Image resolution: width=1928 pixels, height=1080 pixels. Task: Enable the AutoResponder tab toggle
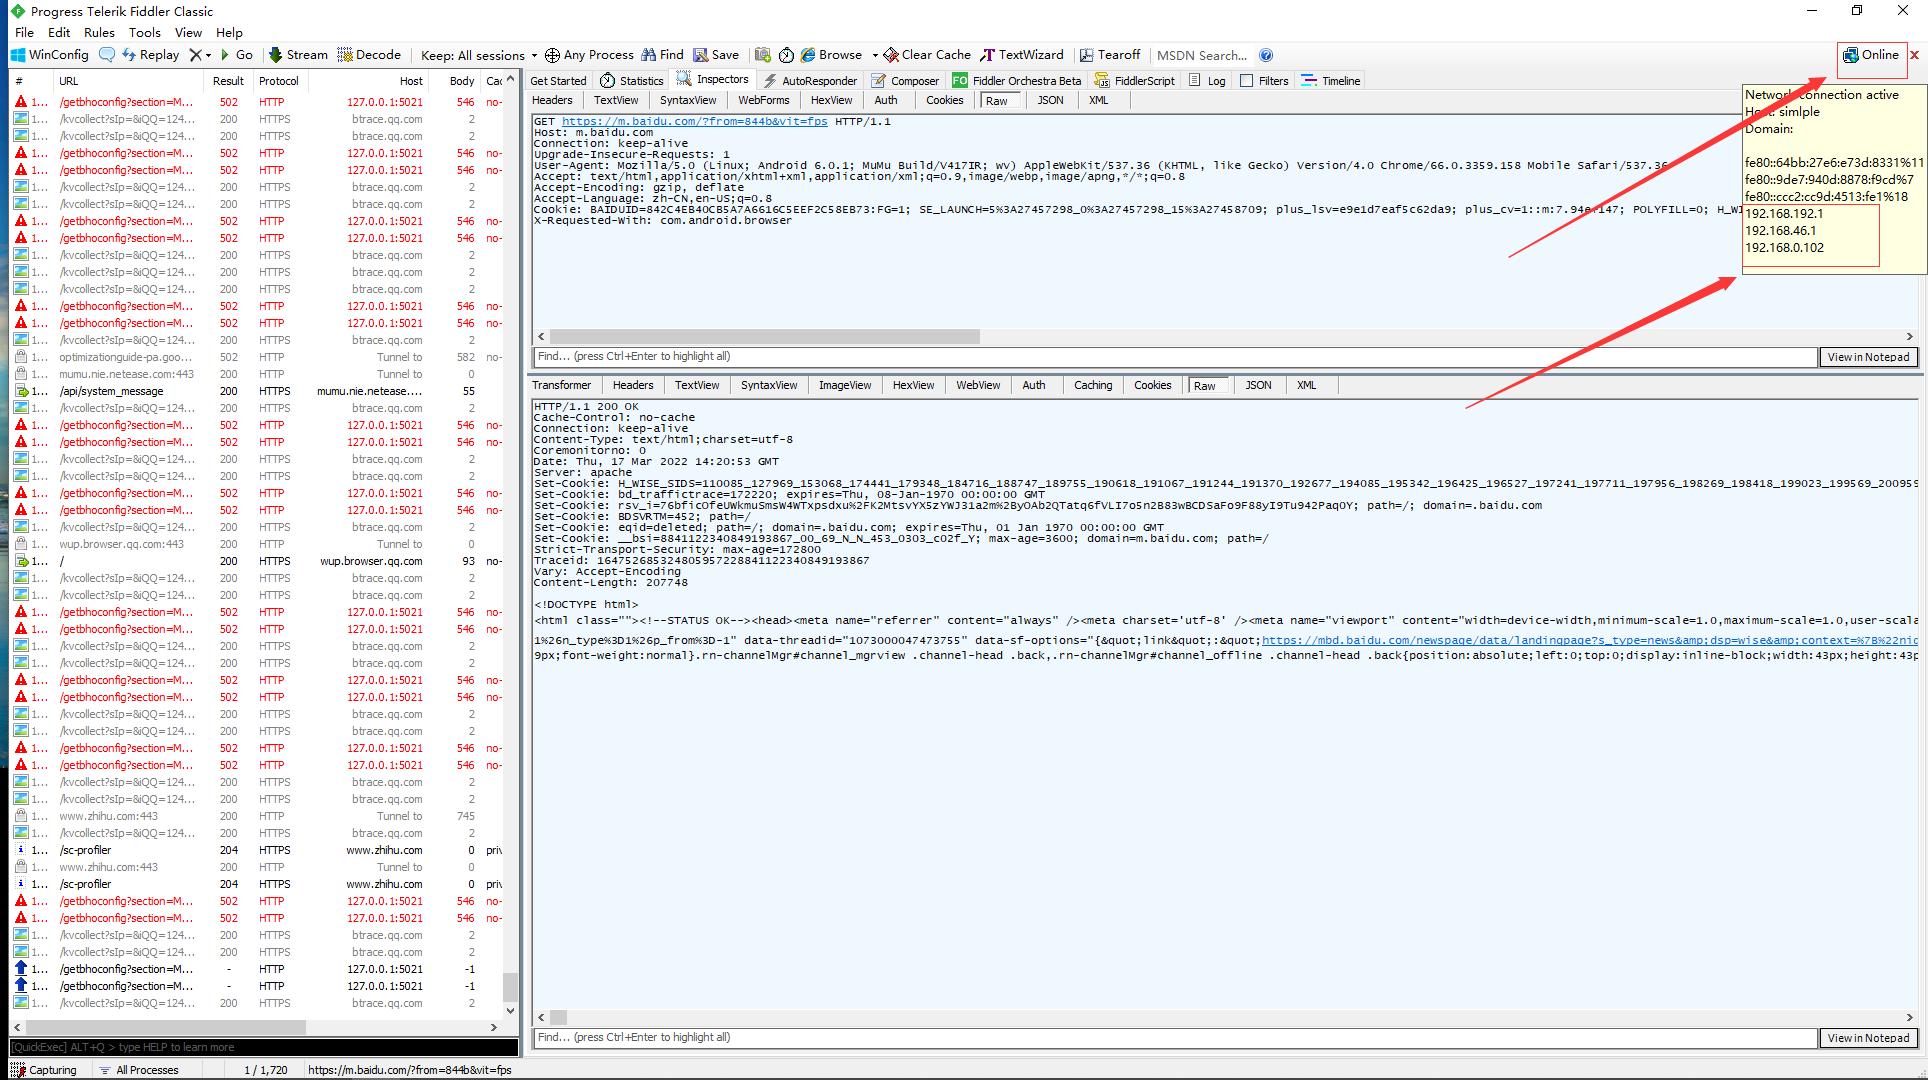806,81
